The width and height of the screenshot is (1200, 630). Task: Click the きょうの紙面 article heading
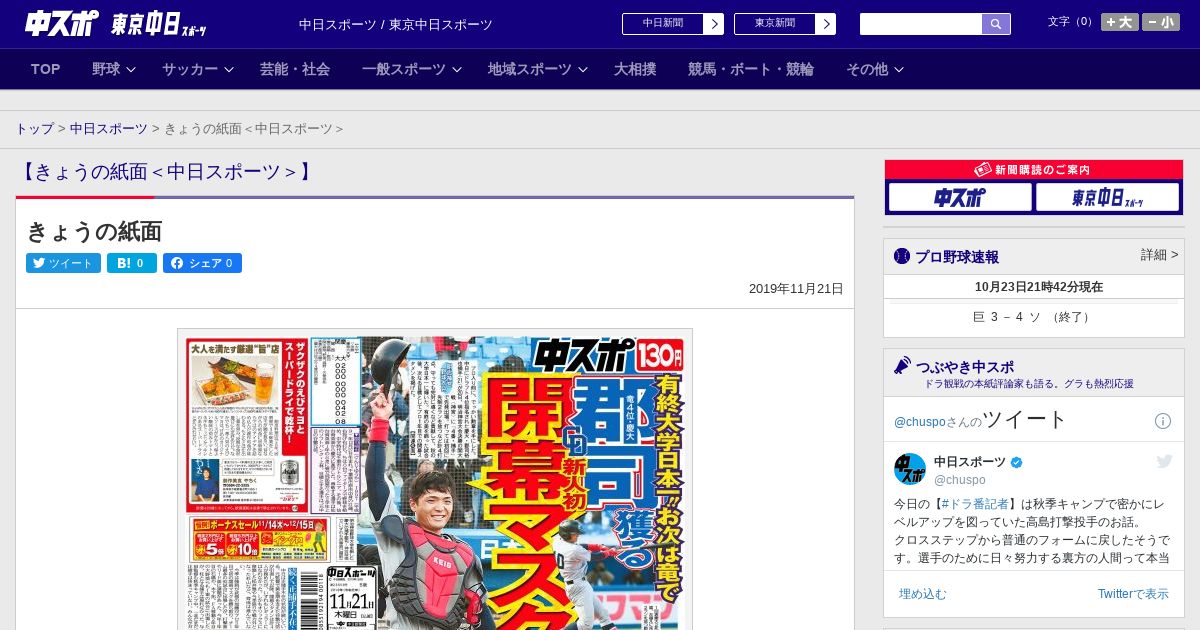(94, 231)
